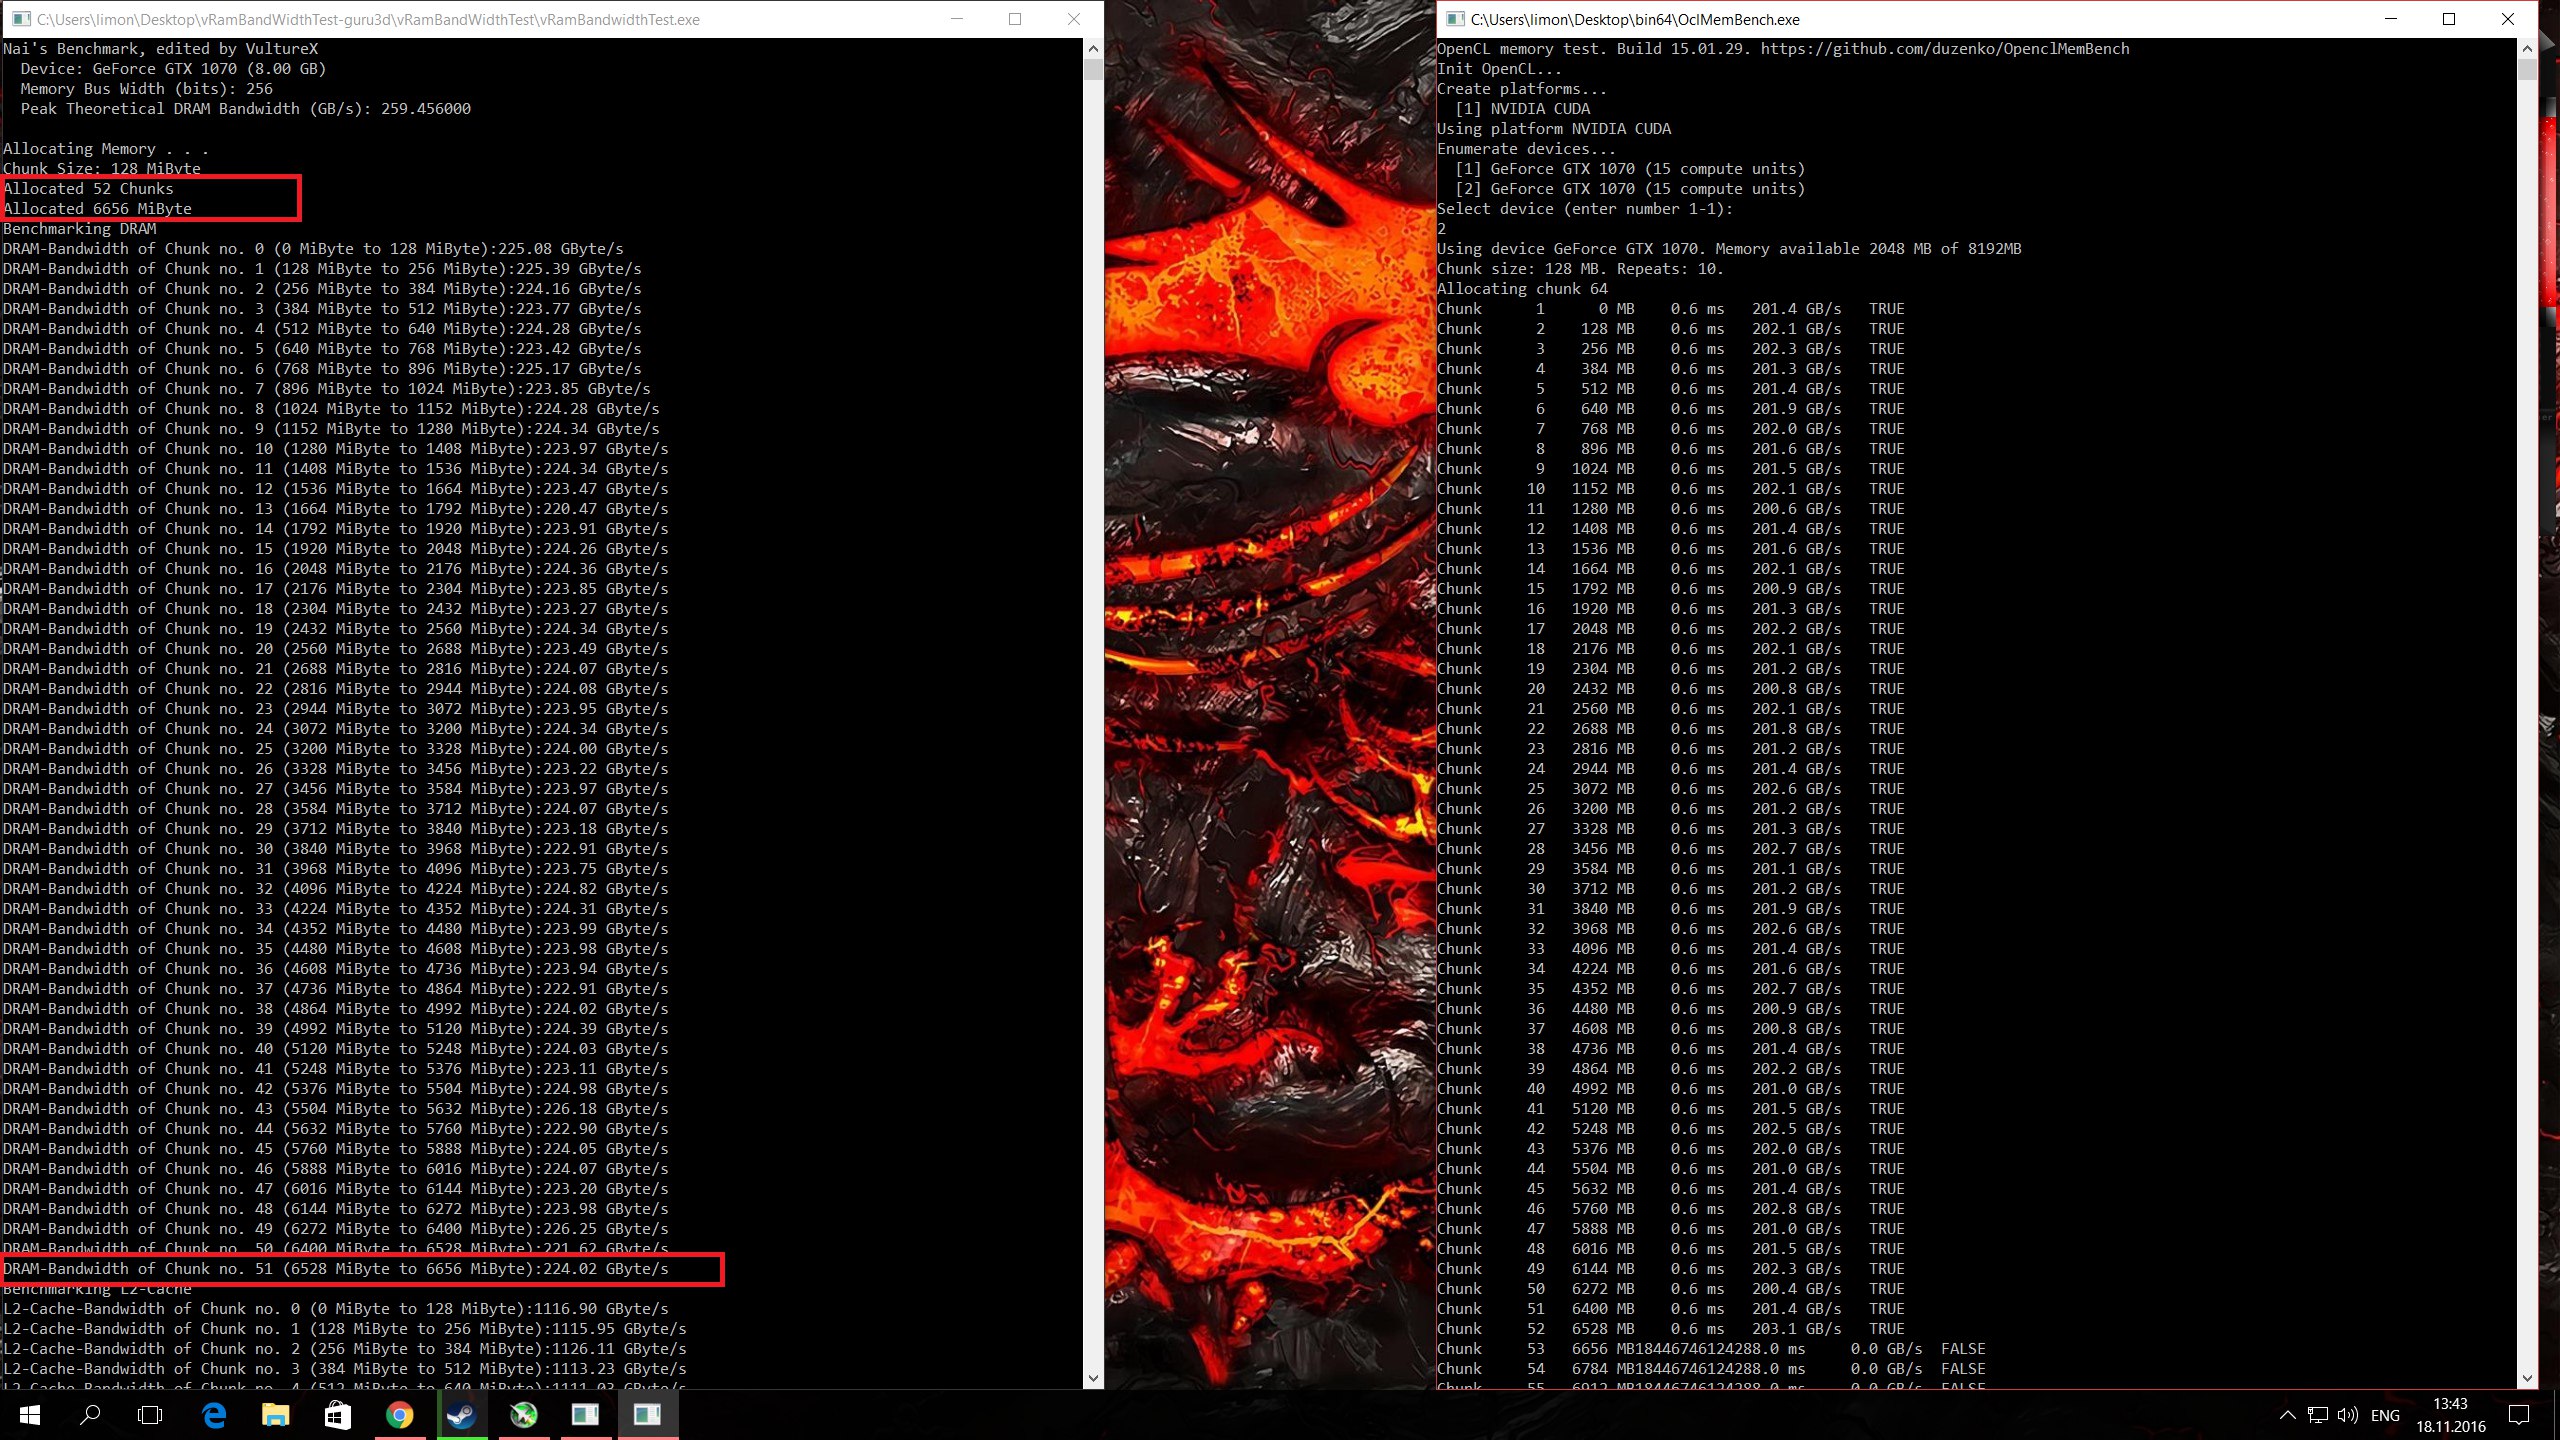Click the taskbar search magnifier icon
The width and height of the screenshot is (2560, 1440).
click(90, 1415)
